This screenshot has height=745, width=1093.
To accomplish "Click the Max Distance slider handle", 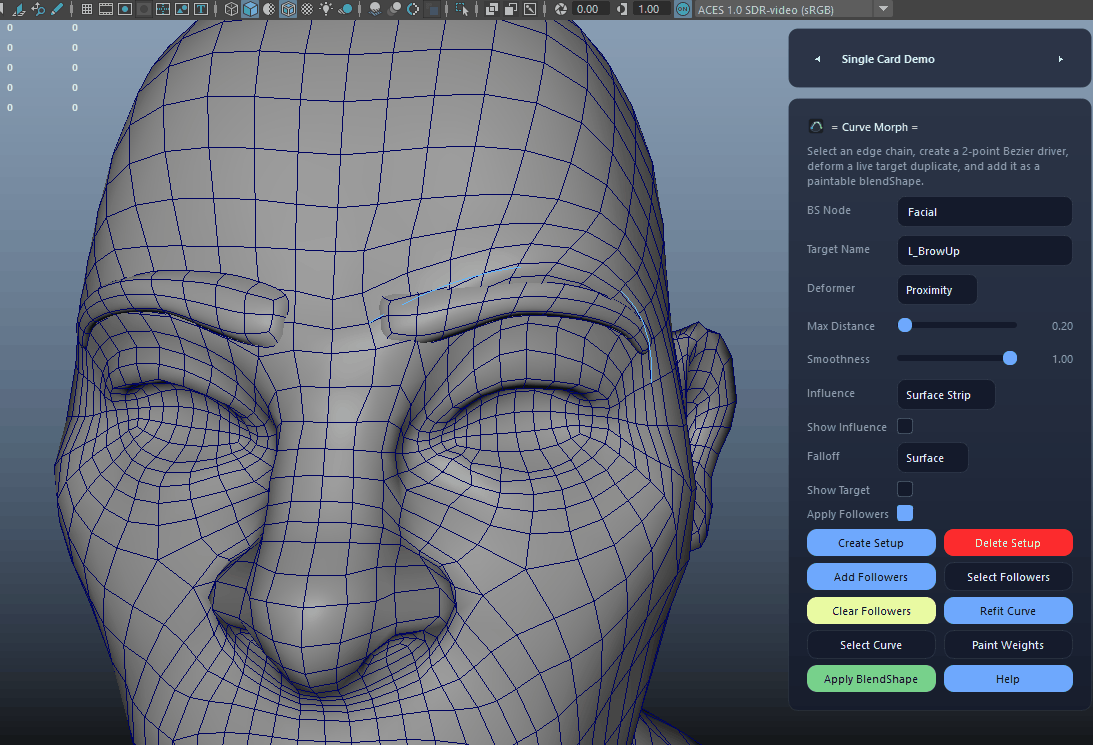I will (x=905, y=325).
